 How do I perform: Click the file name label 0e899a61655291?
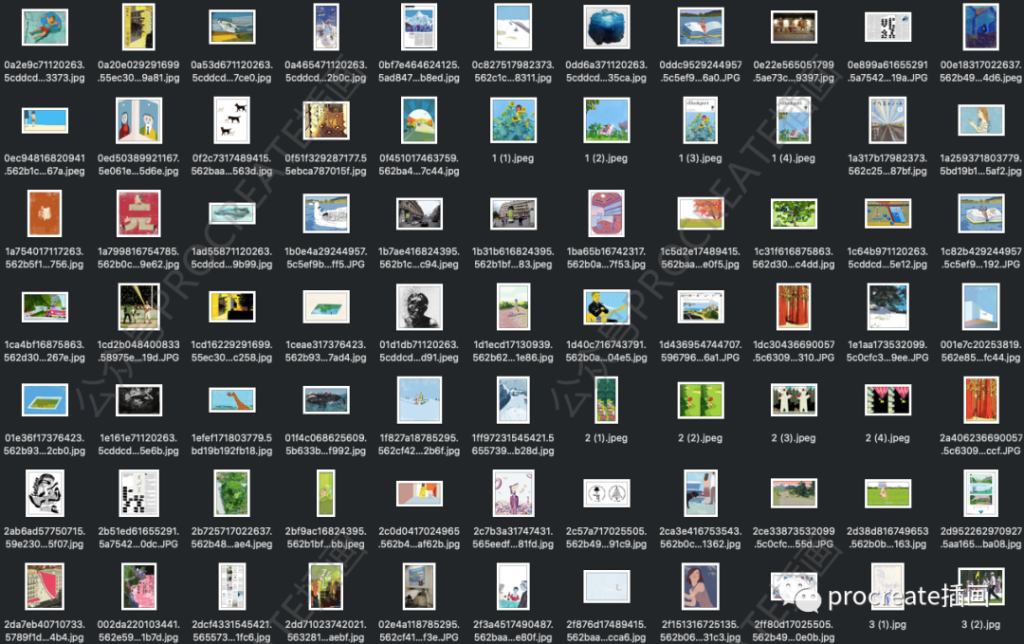coord(888,67)
